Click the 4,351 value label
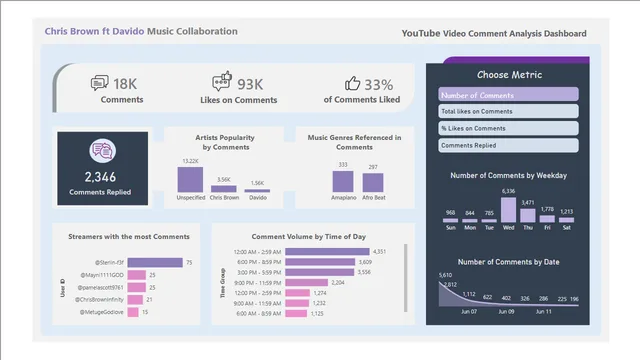 379,251
